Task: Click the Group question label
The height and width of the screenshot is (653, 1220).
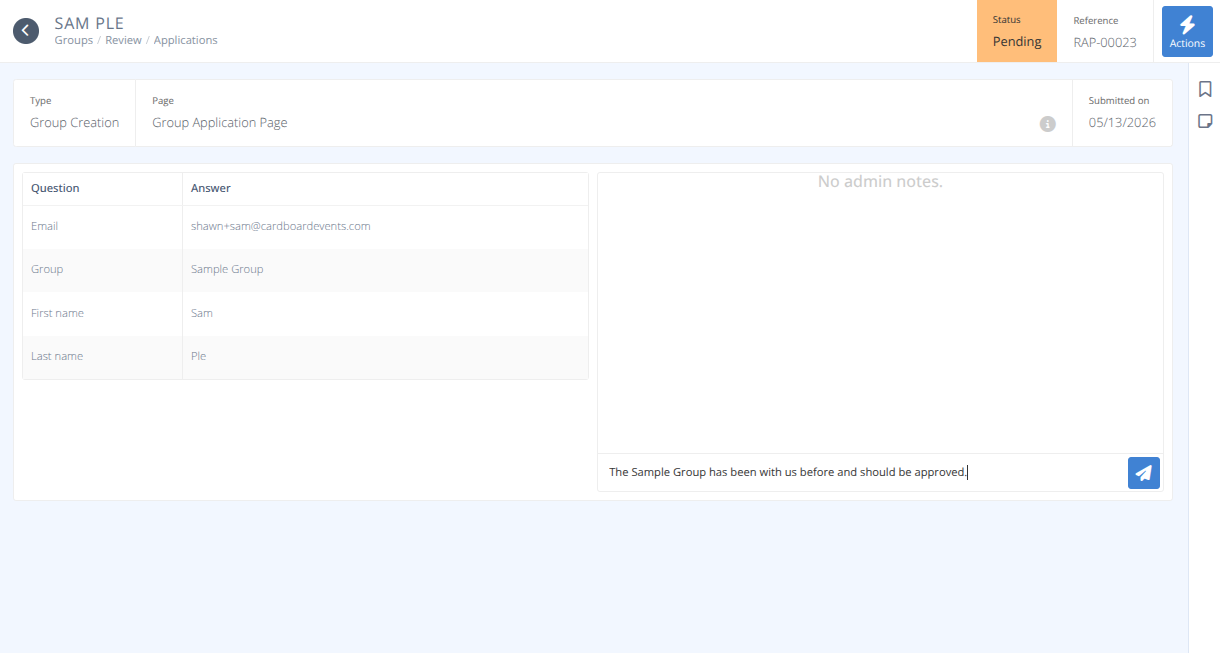Action: [47, 269]
